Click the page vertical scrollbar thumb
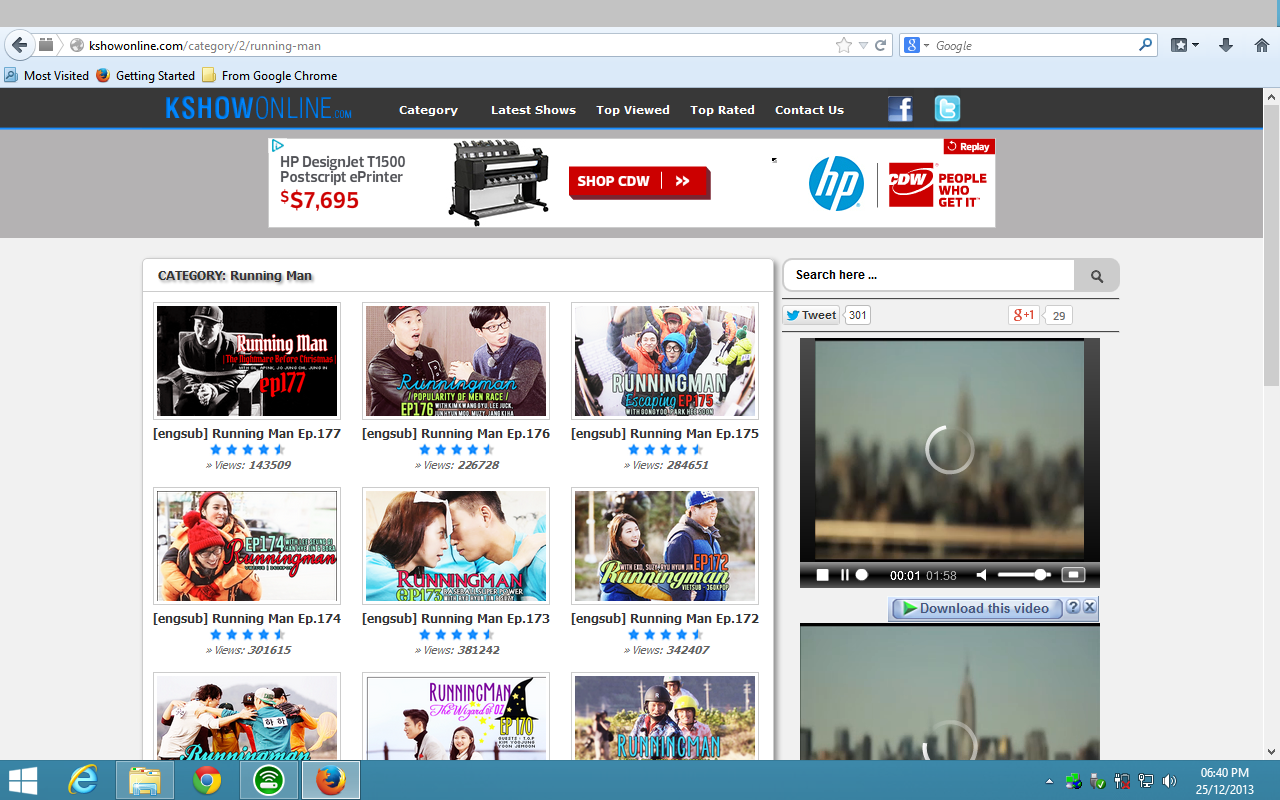Viewport: 1280px width, 800px height. (1271, 245)
